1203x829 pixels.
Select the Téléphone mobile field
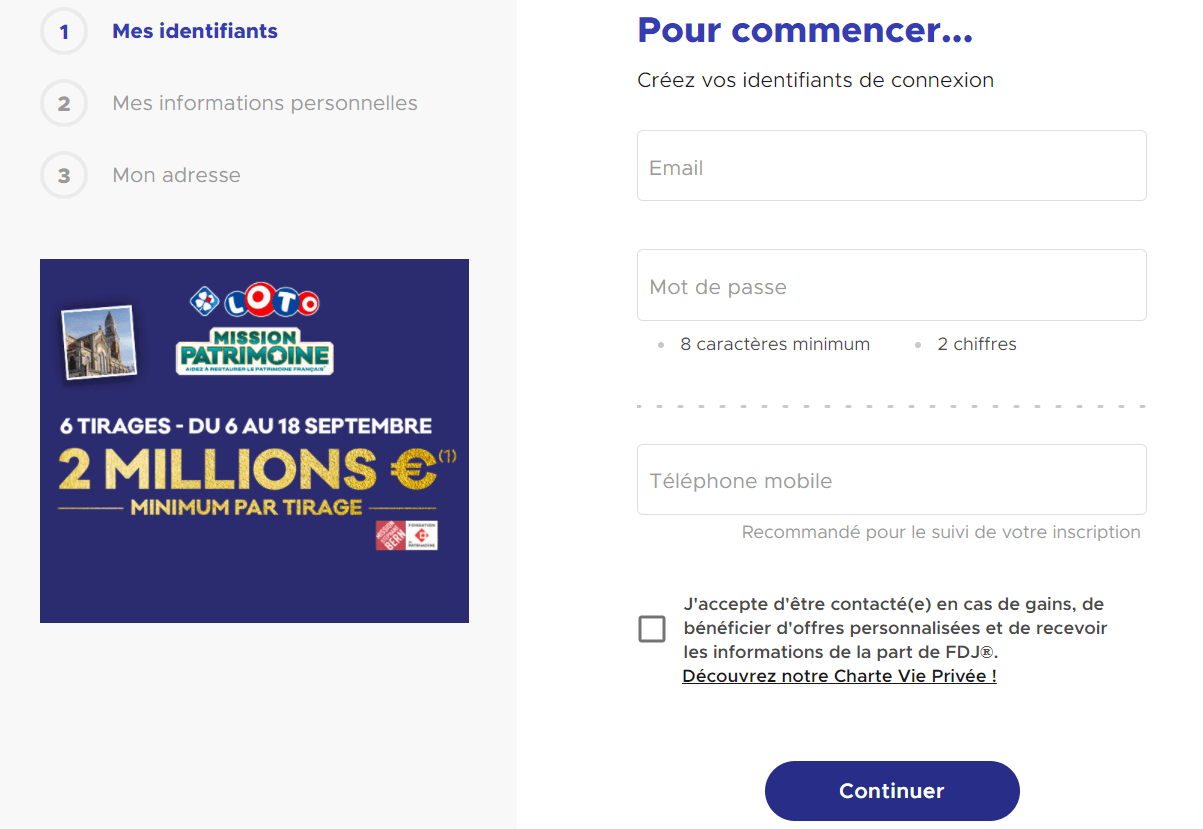click(892, 480)
